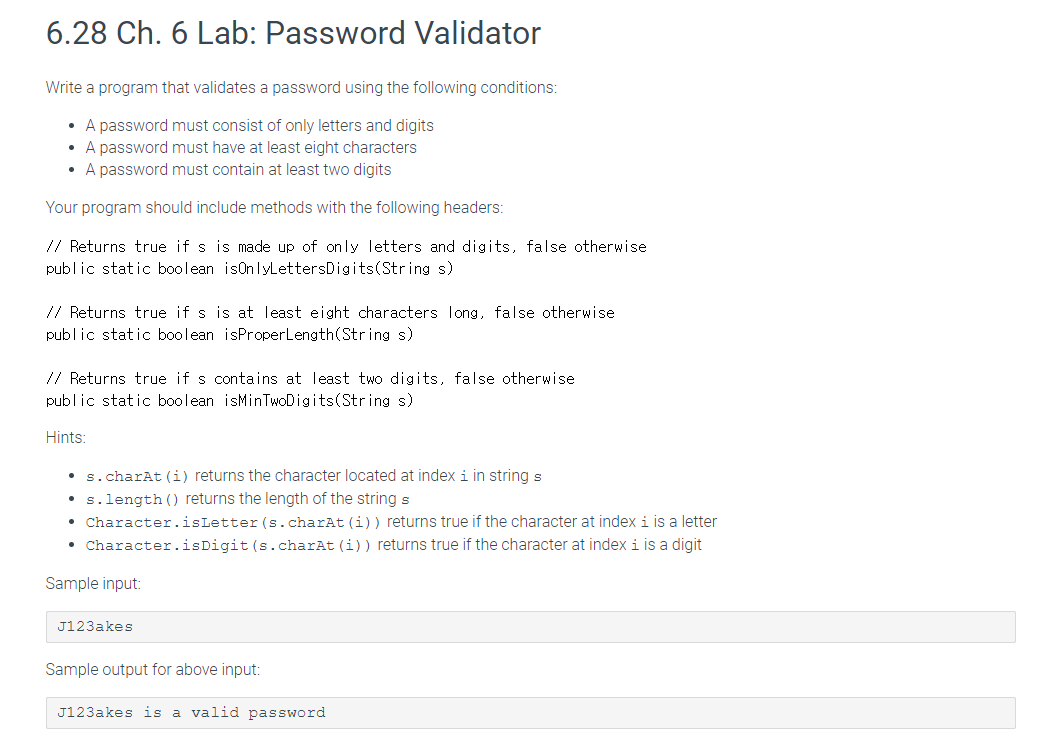Click the s.length() hint code
Image resolution: width=1040 pixels, height=753 pixels.
[x=133, y=500]
